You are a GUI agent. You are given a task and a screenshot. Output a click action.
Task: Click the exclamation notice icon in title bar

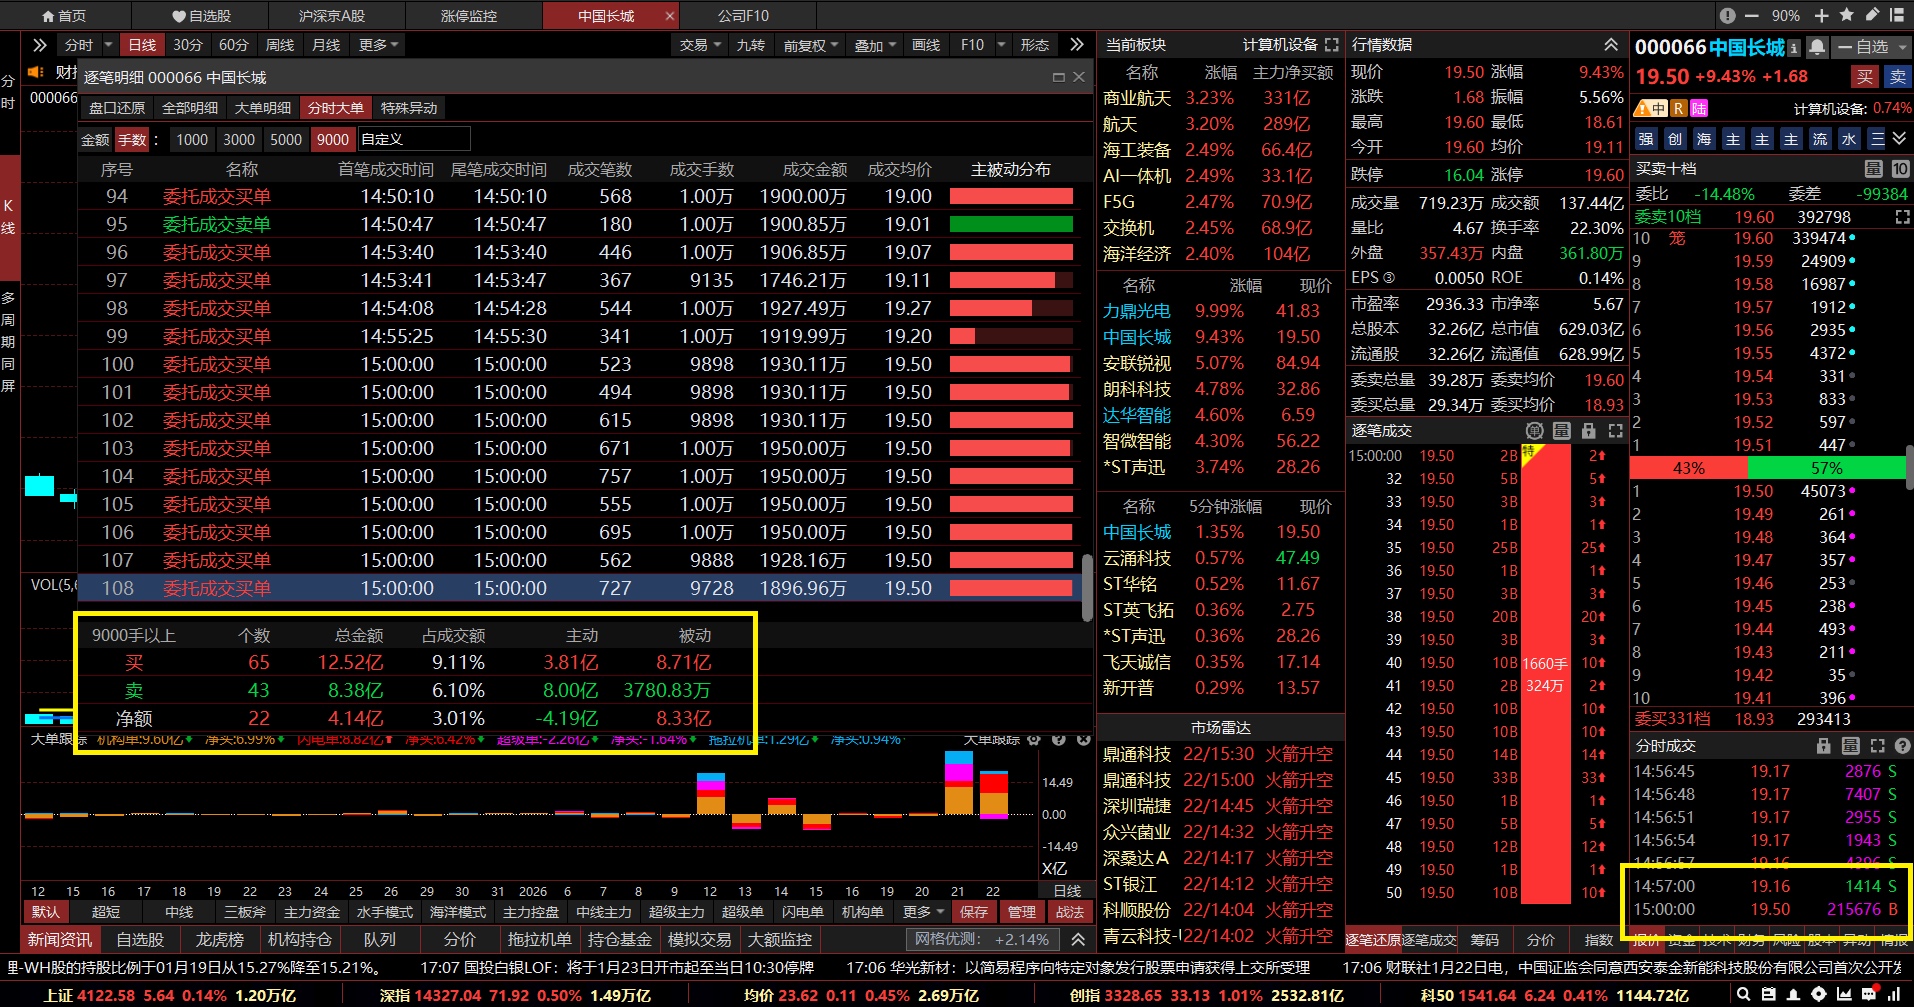click(1727, 15)
